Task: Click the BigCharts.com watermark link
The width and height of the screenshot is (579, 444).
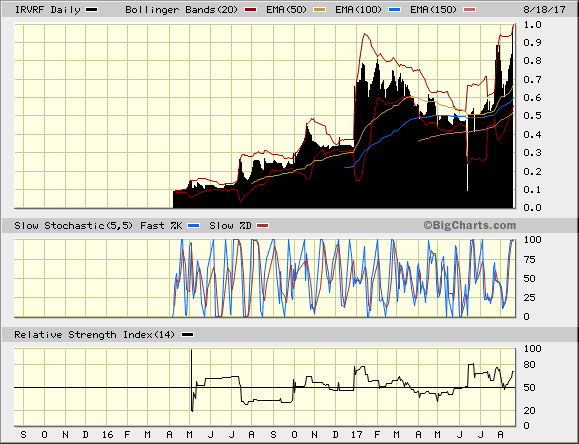Action: (x=470, y=225)
